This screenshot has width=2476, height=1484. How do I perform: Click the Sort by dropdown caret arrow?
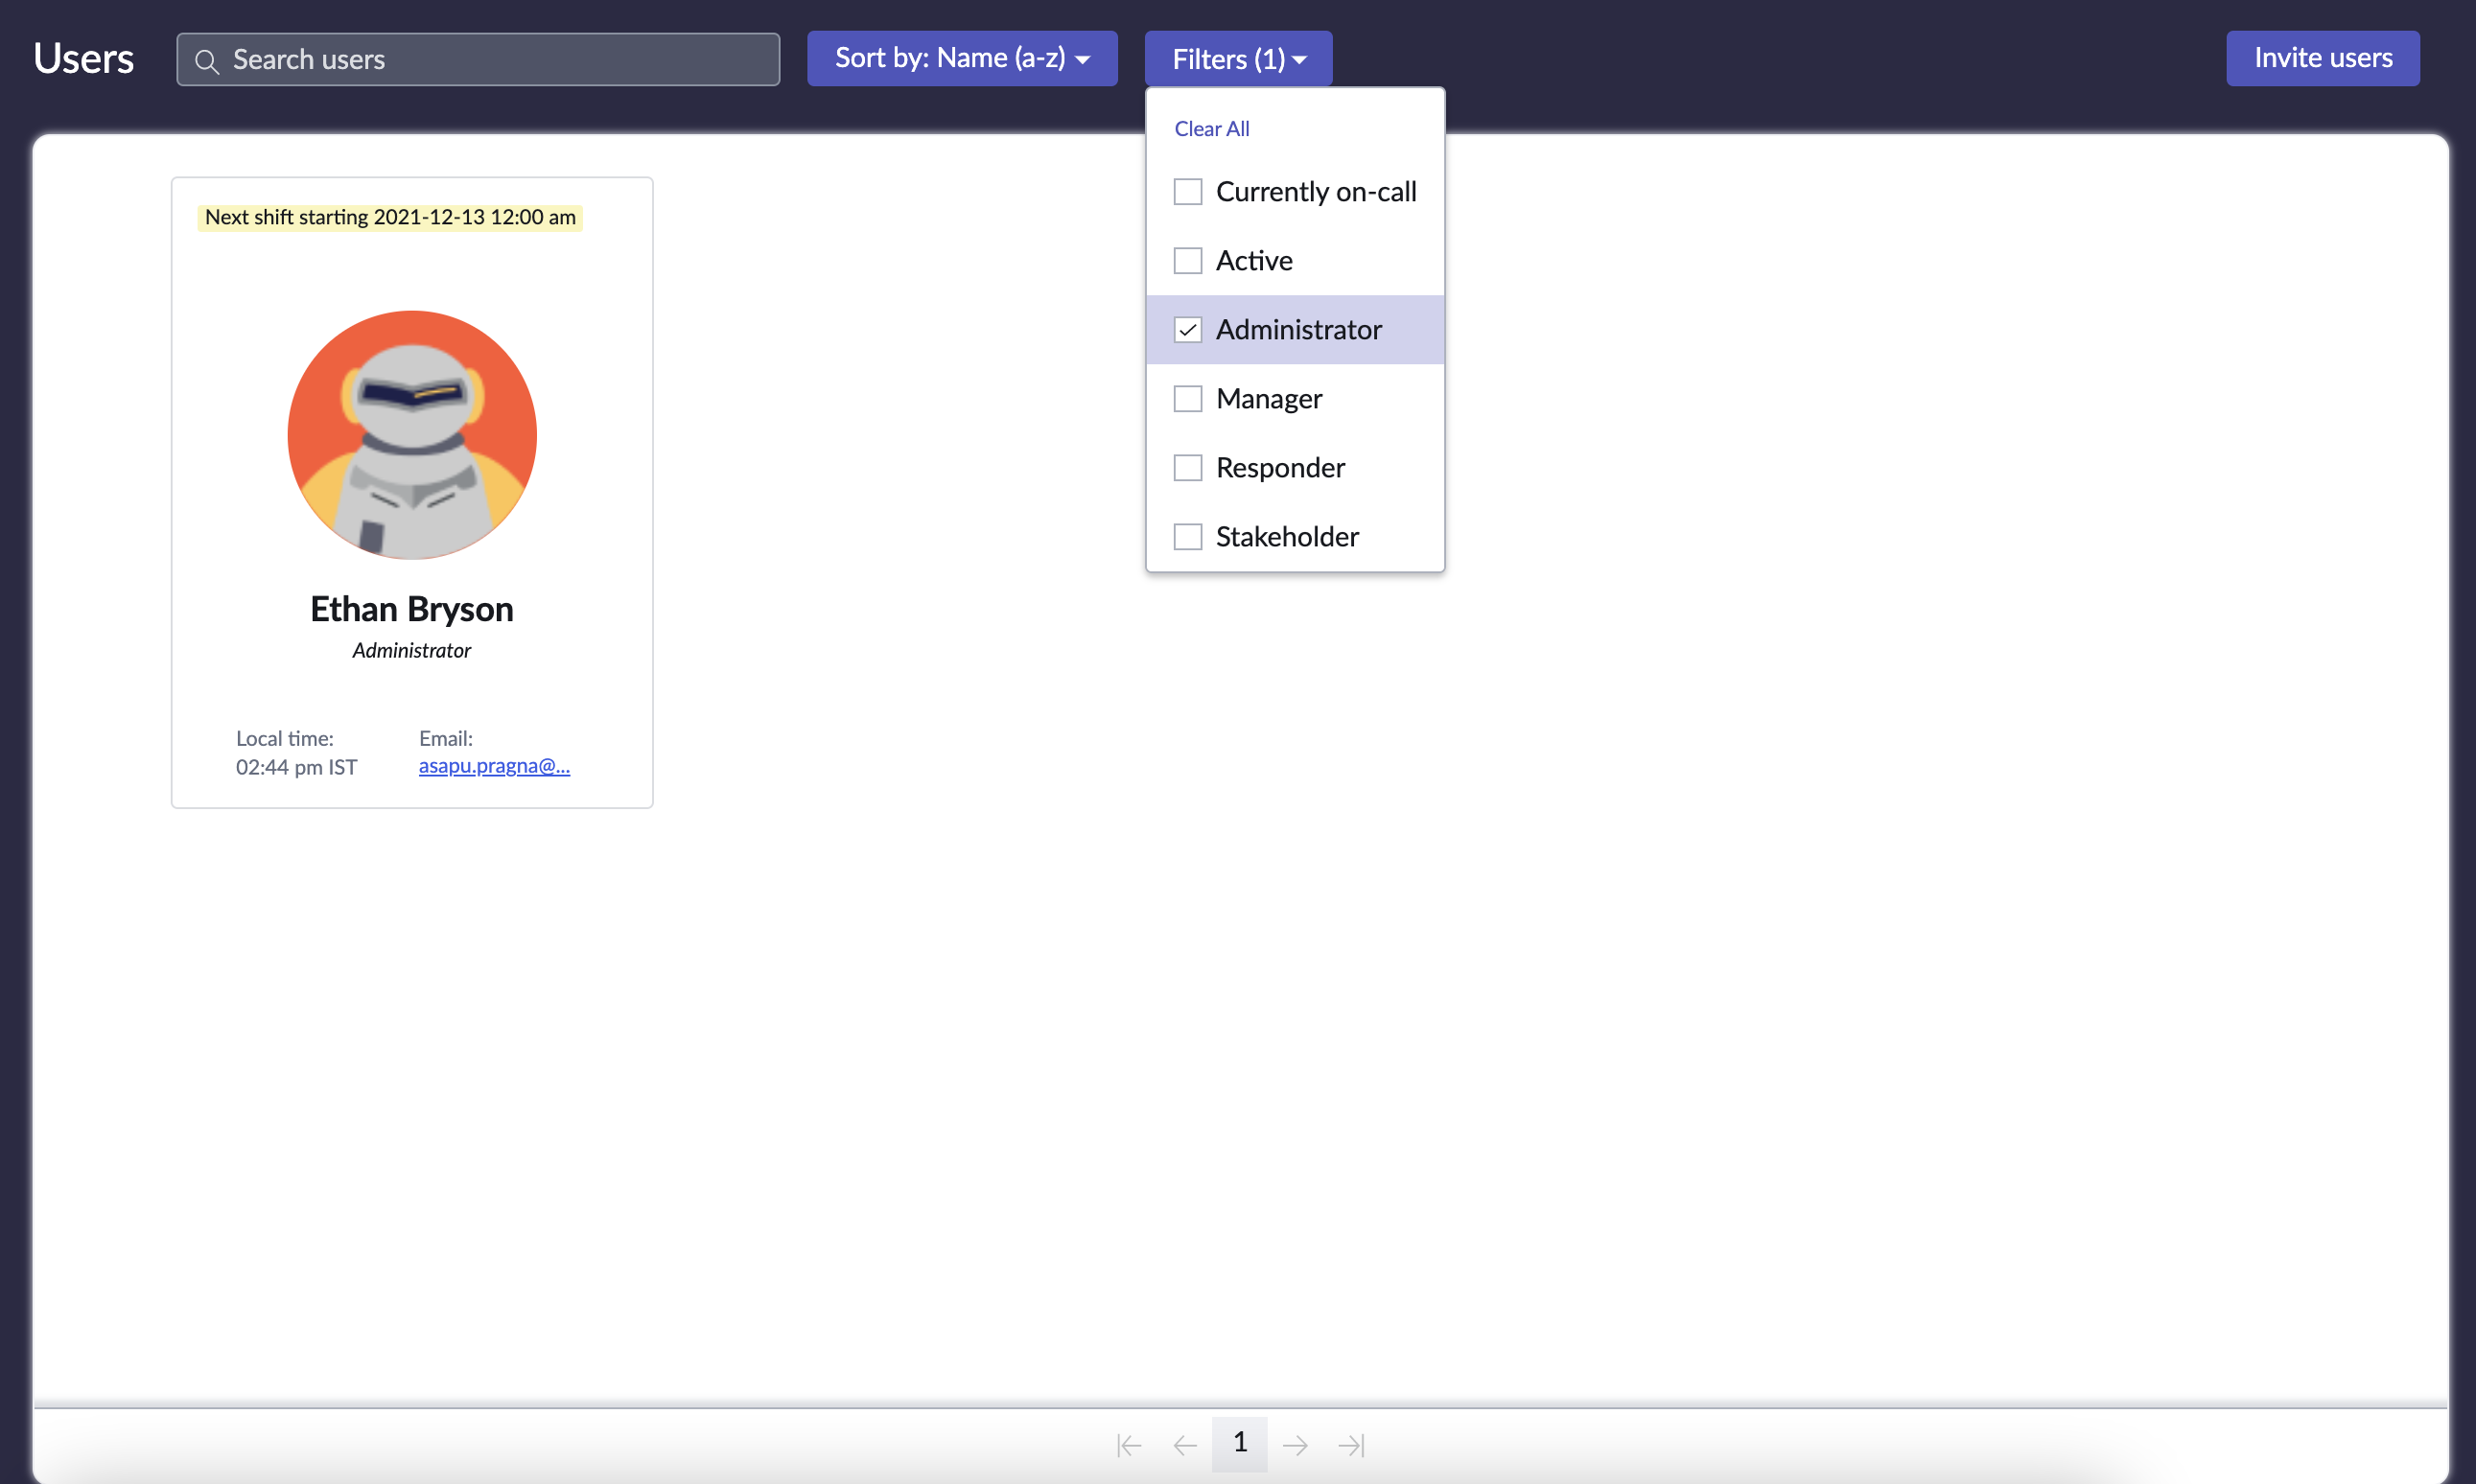coord(1083,60)
